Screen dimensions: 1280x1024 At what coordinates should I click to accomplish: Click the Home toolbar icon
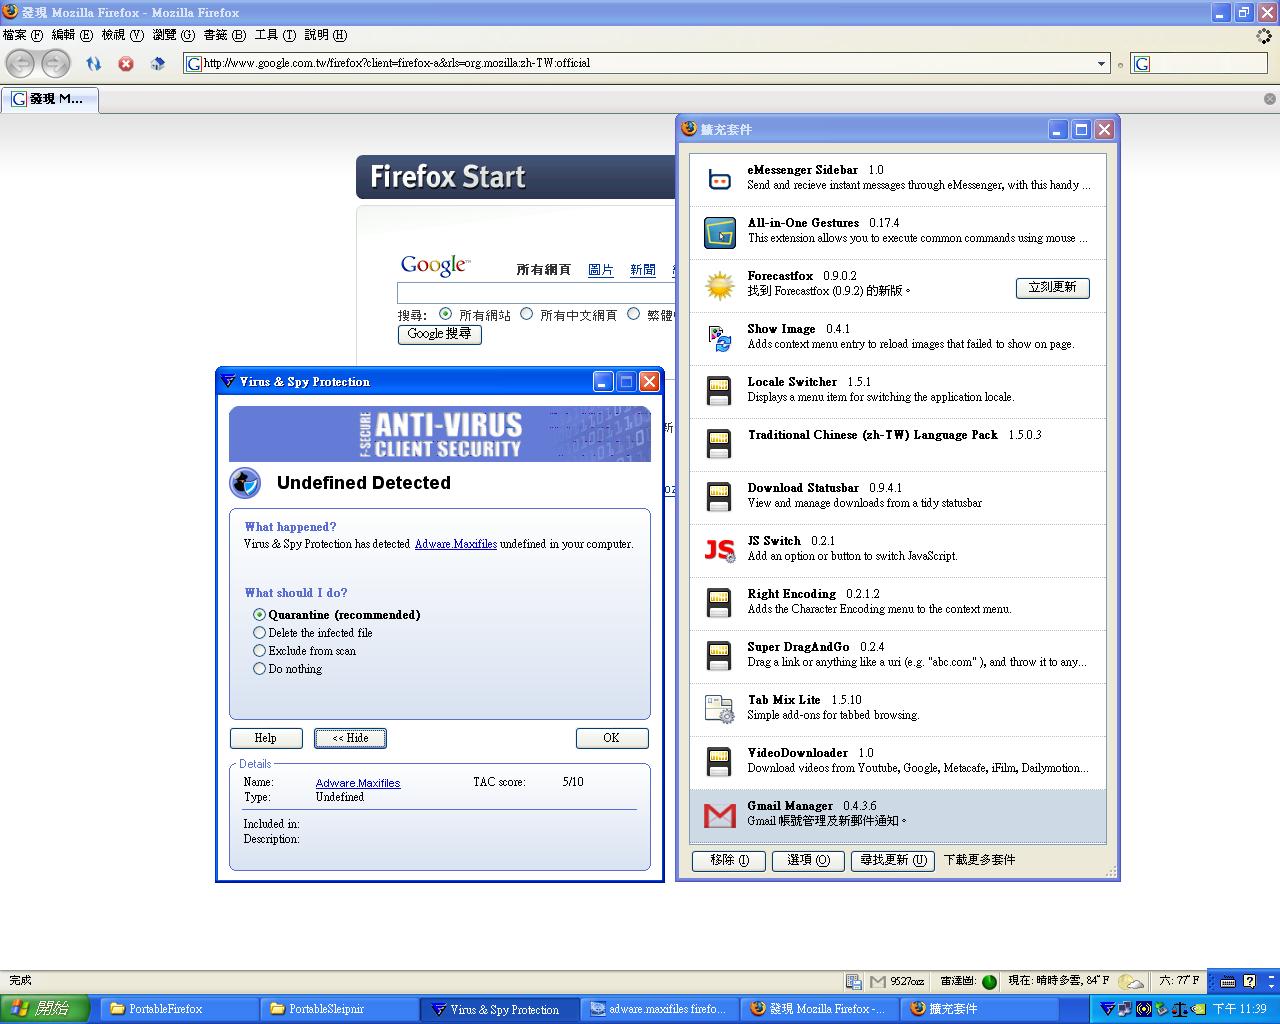tap(157, 63)
